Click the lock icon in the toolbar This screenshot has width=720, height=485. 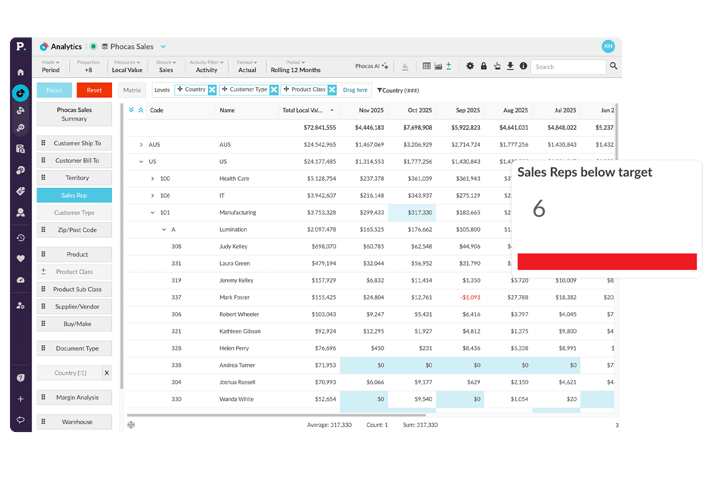click(x=484, y=66)
